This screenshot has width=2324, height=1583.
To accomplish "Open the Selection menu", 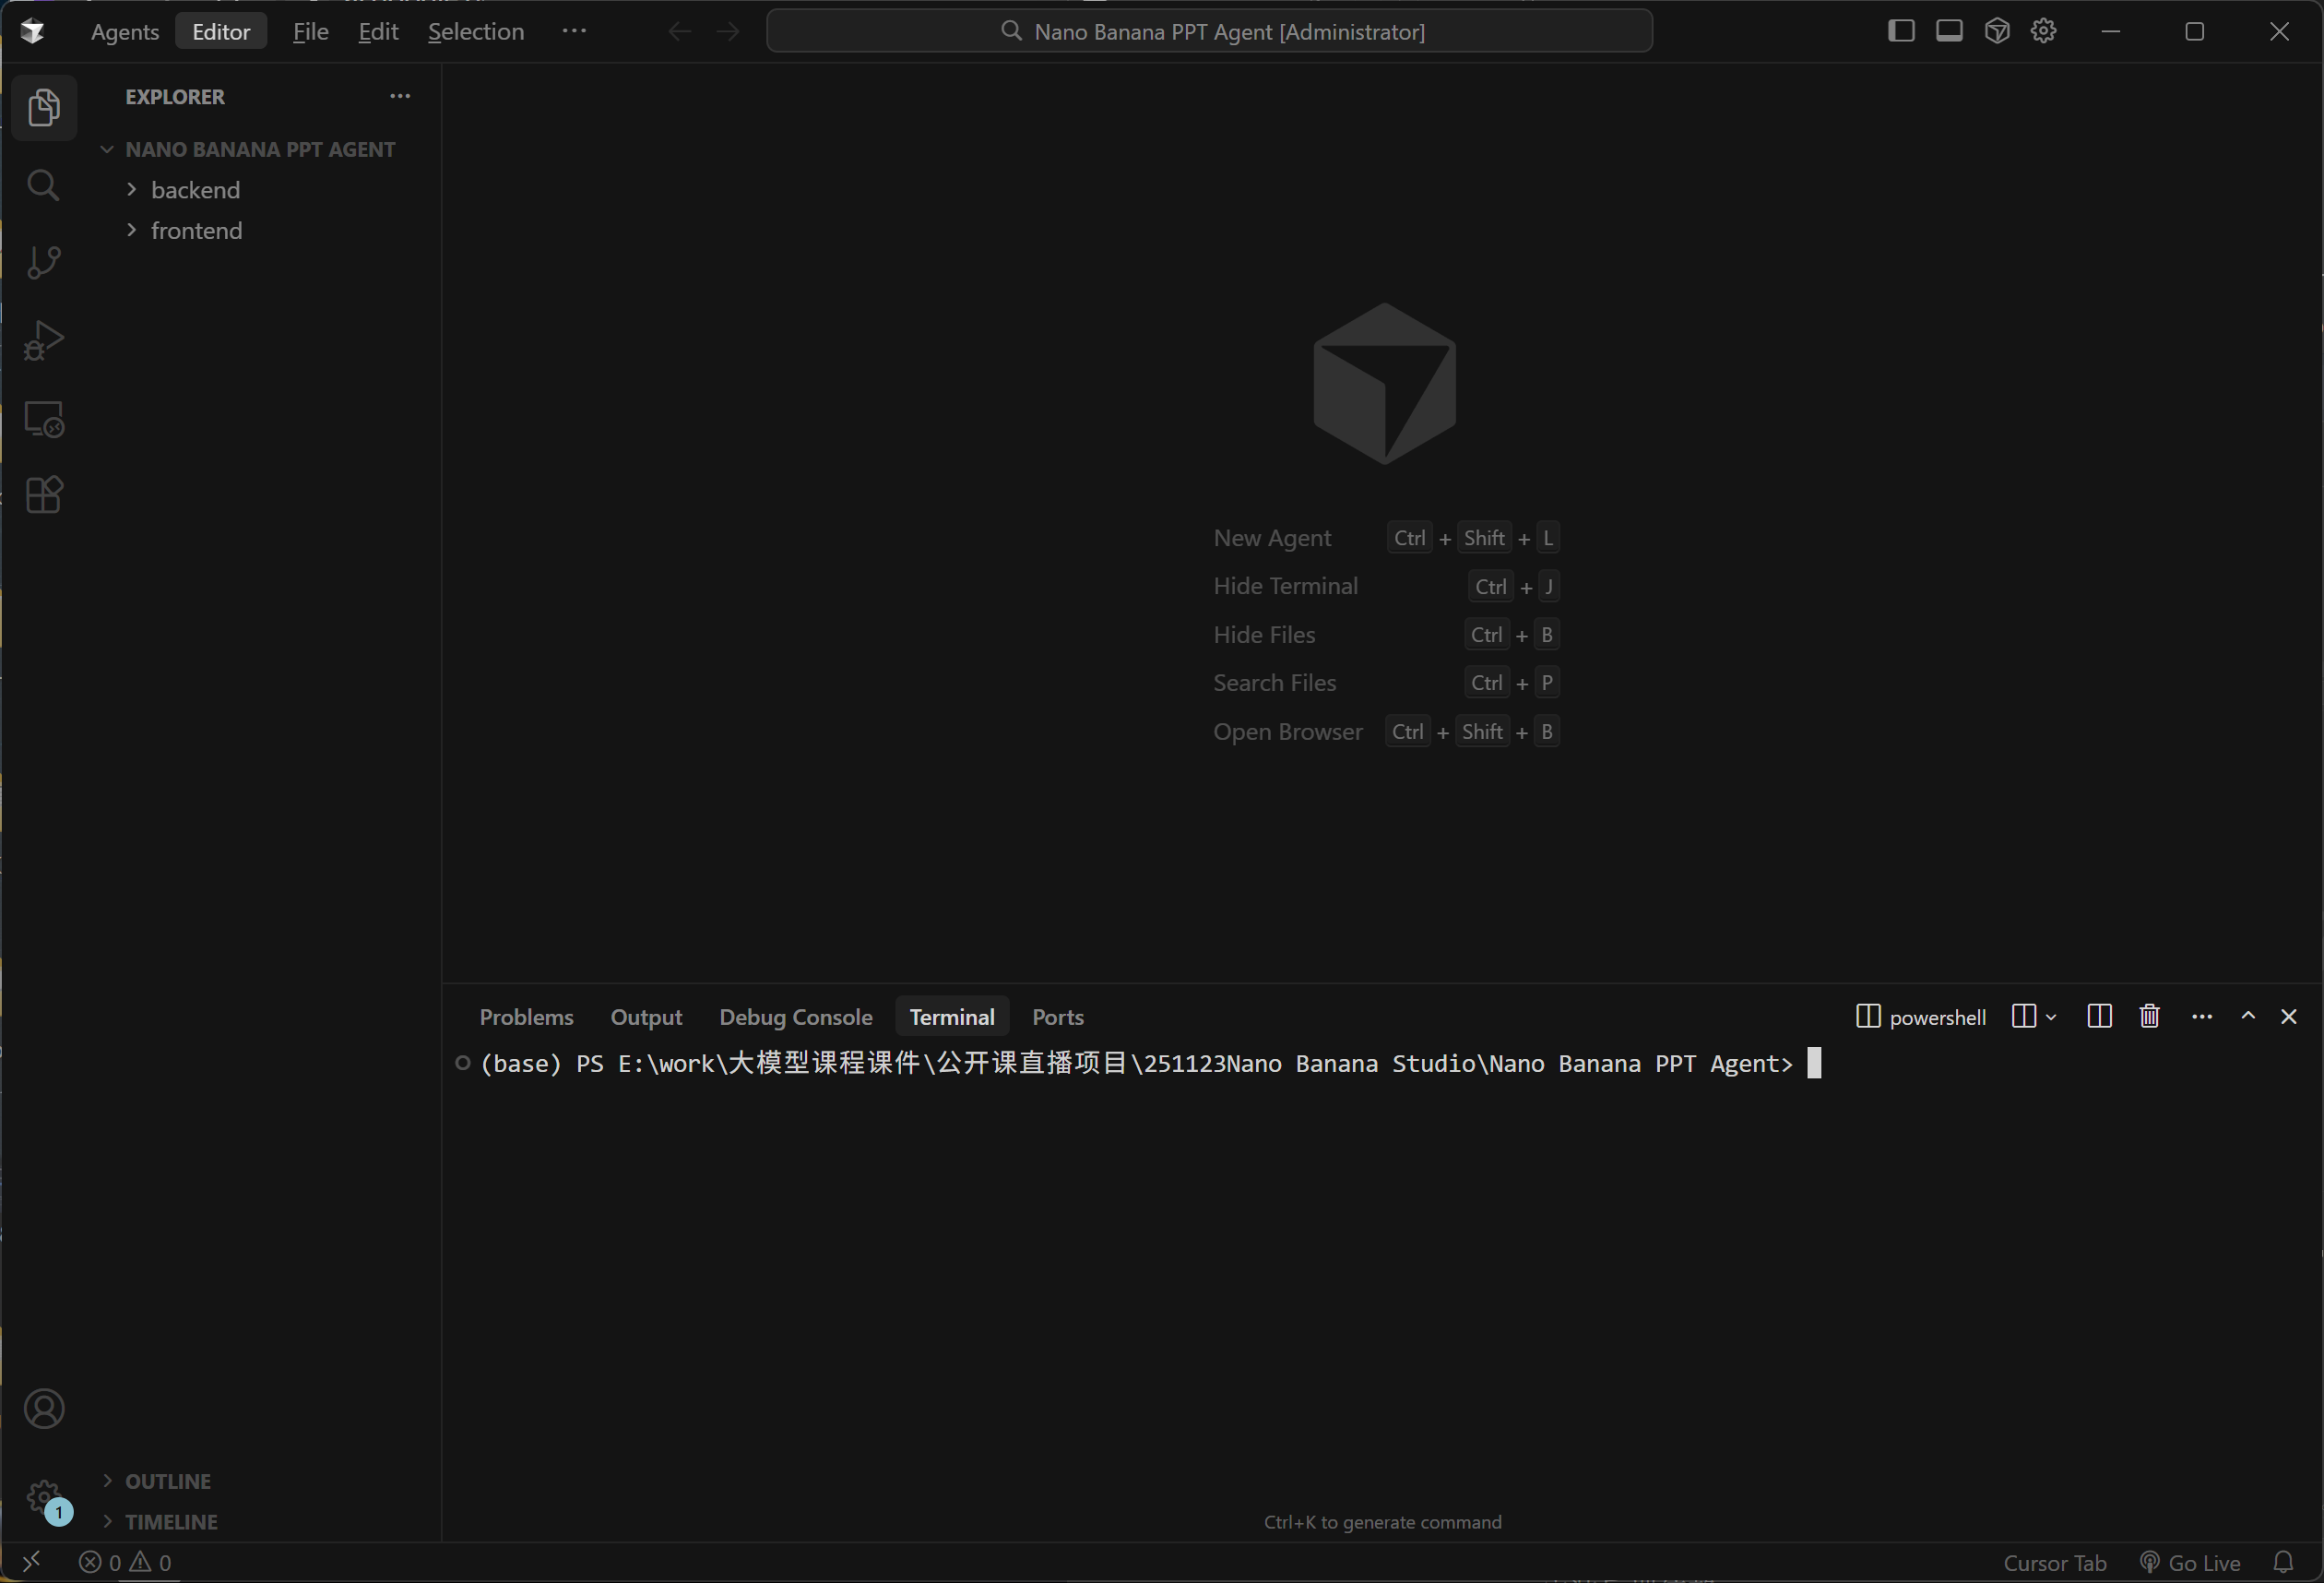I will click(x=475, y=31).
